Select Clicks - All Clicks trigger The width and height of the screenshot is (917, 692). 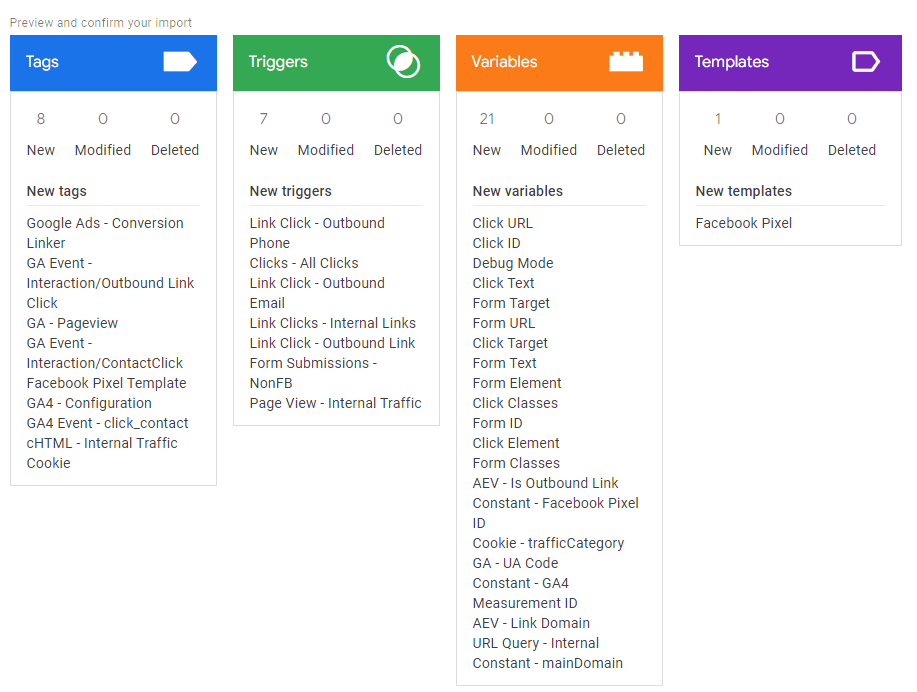pyautogui.click(x=304, y=263)
